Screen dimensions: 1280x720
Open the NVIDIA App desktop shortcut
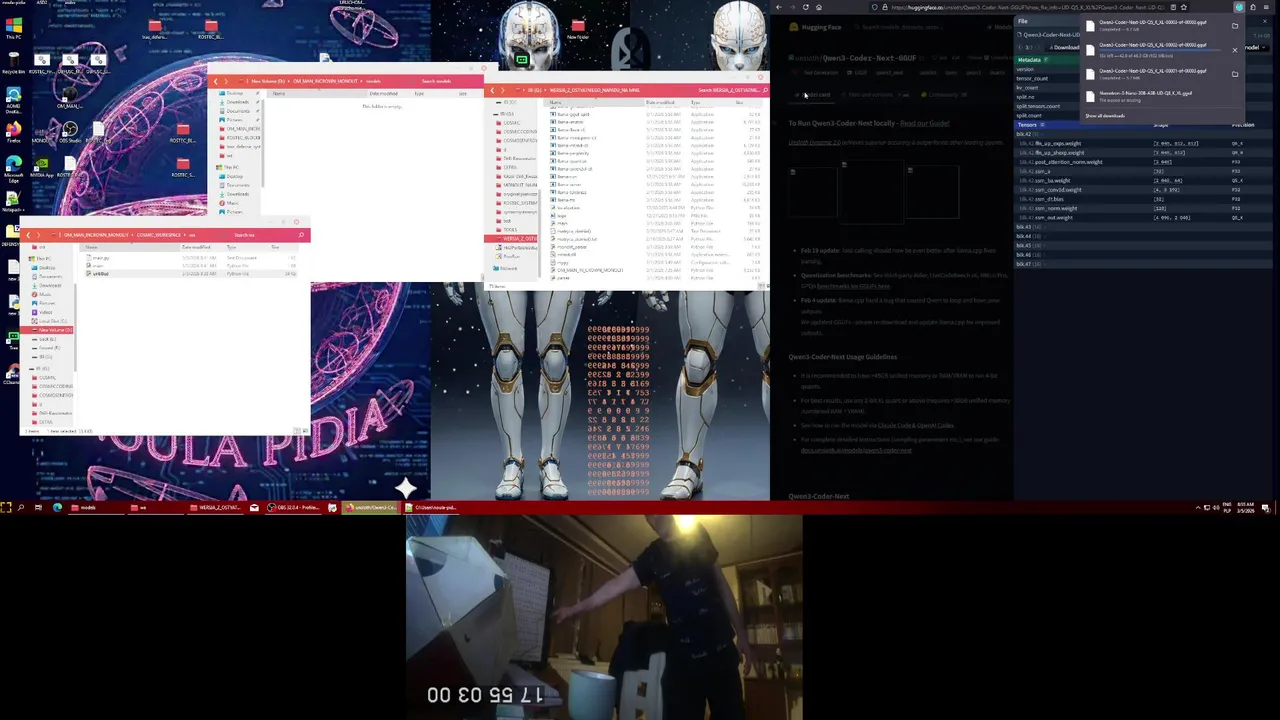click(42, 168)
